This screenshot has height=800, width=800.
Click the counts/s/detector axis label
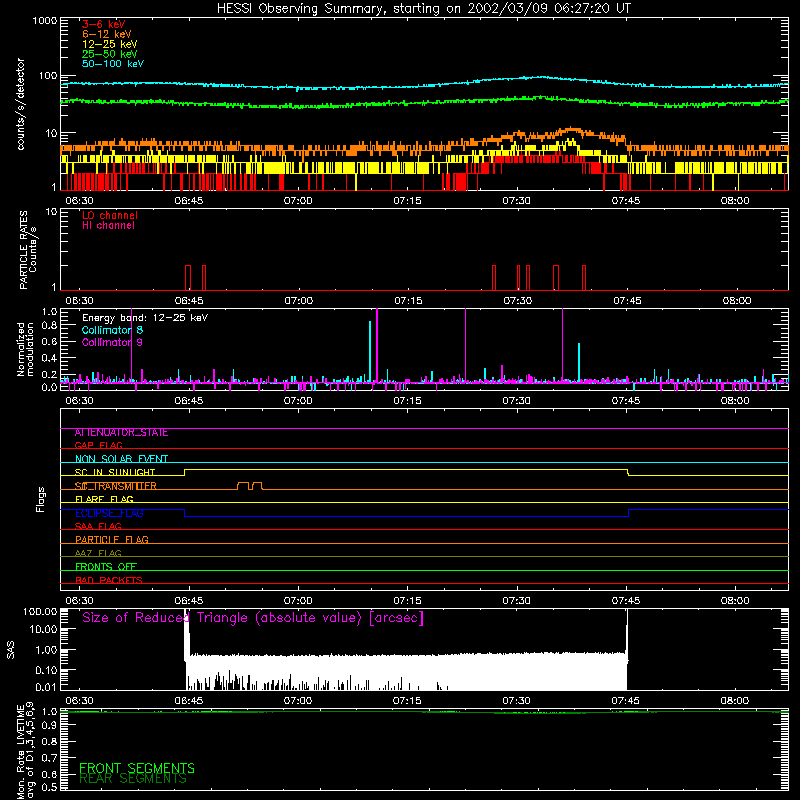pyautogui.click(x=20, y=104)
